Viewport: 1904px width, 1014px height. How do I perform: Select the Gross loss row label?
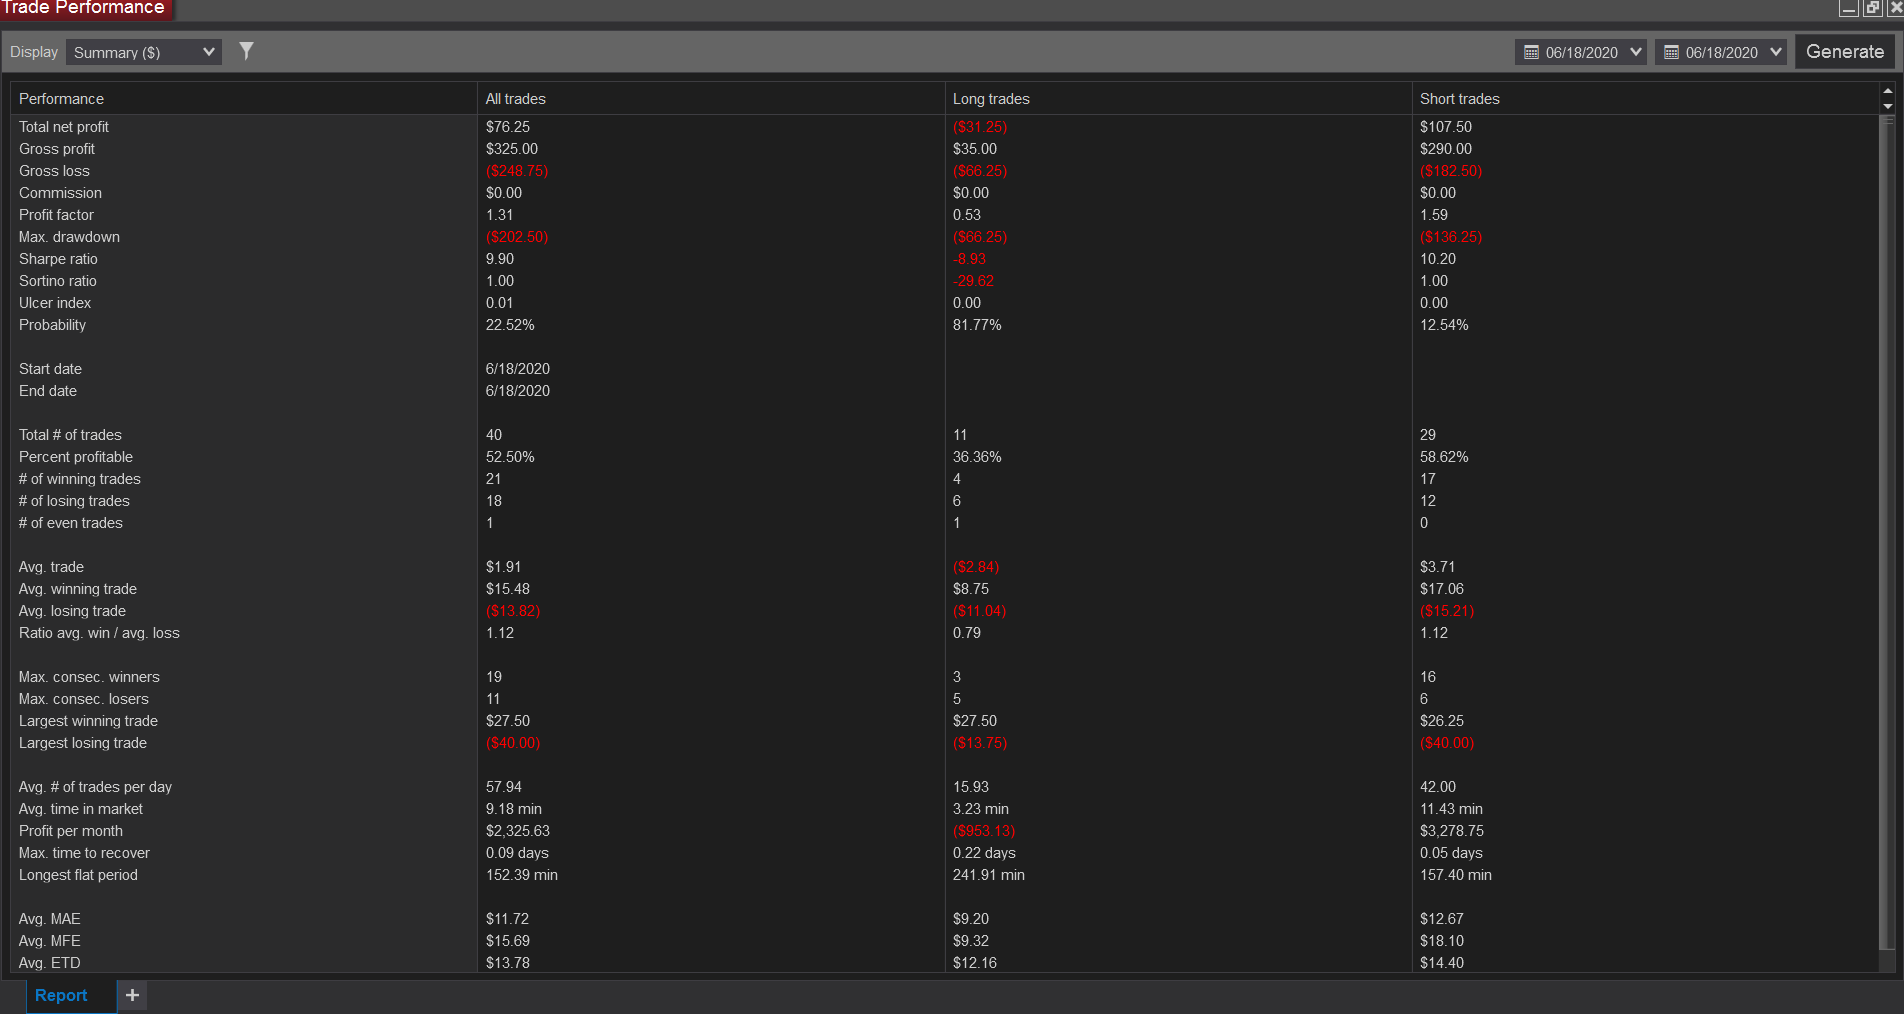[54, 171]
